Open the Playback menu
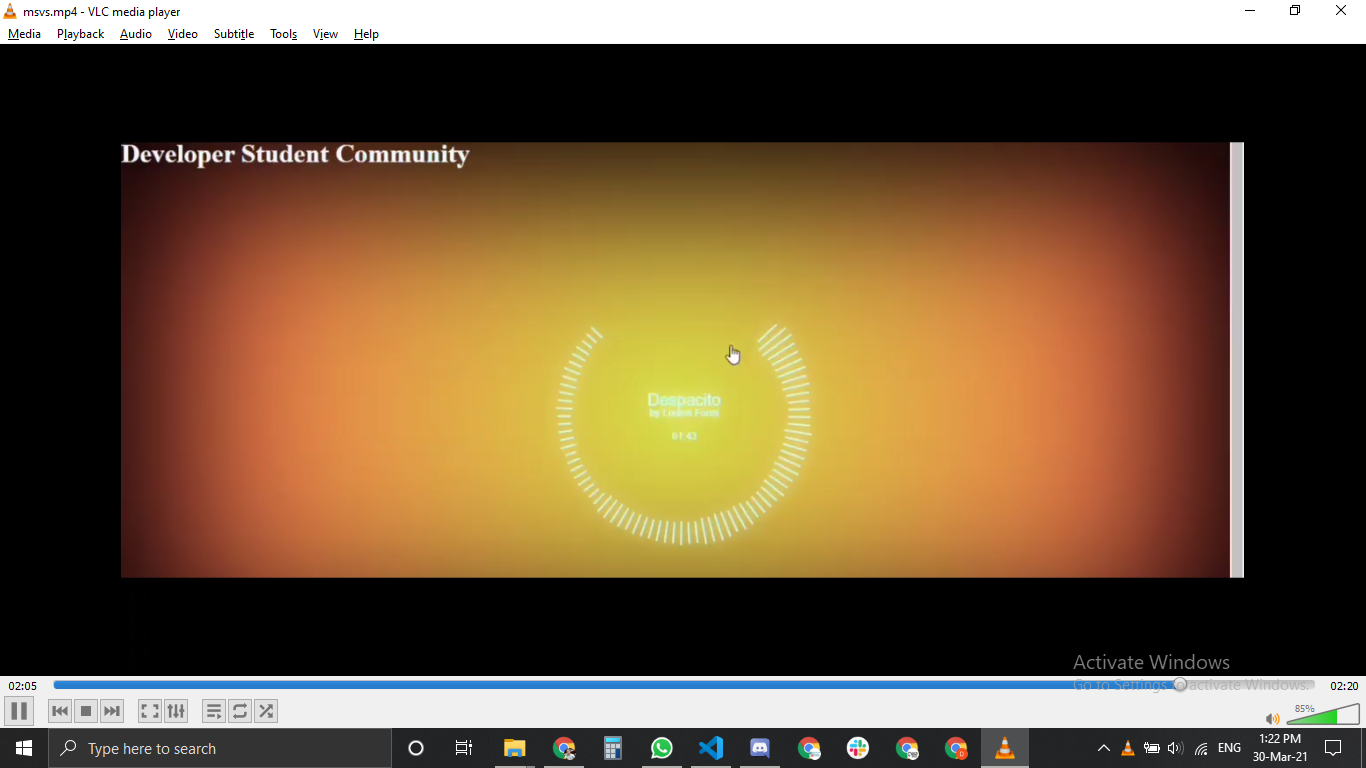1366x768 pixels. point(80,34)
